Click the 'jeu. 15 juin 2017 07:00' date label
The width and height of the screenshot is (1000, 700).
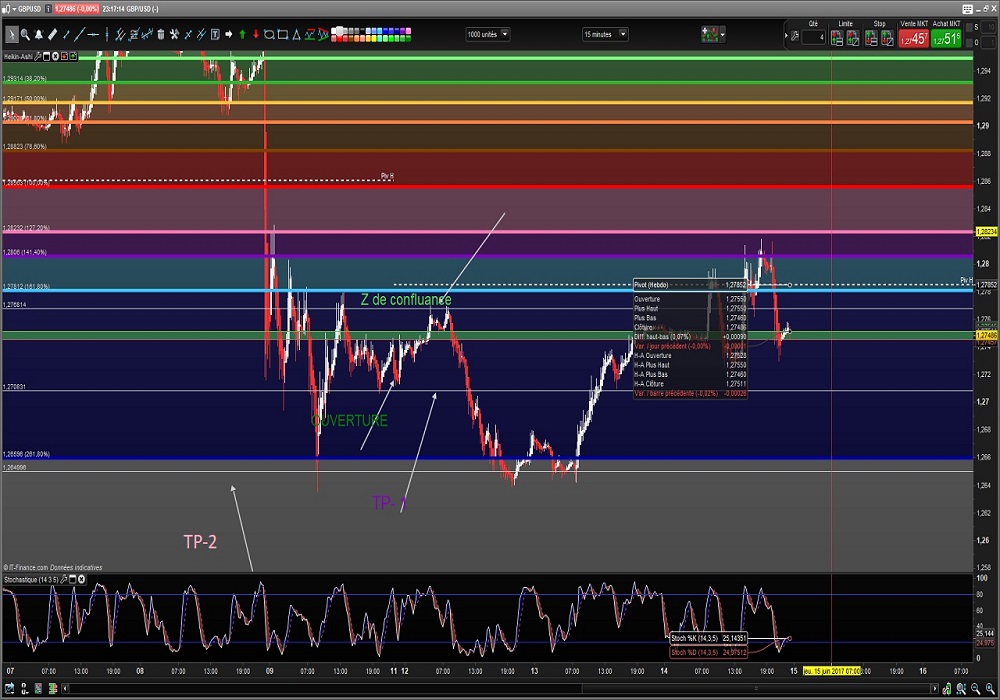pos(832,671)
